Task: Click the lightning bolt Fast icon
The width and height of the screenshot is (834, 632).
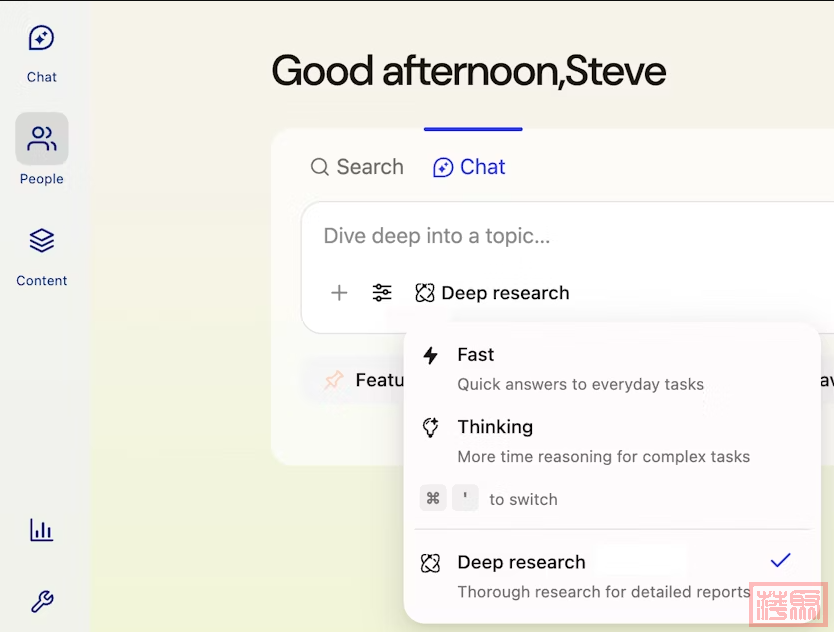Action: pyautogui.click(x=431, y=355)
